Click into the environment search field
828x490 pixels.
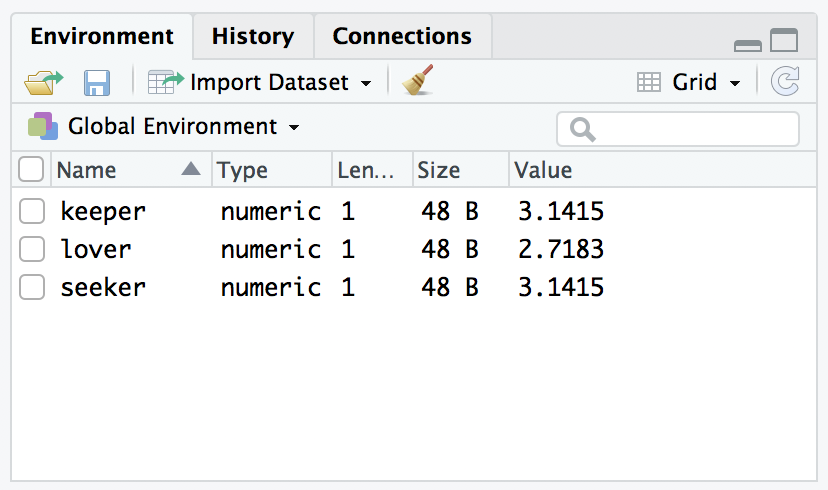[x=678, y=129]
